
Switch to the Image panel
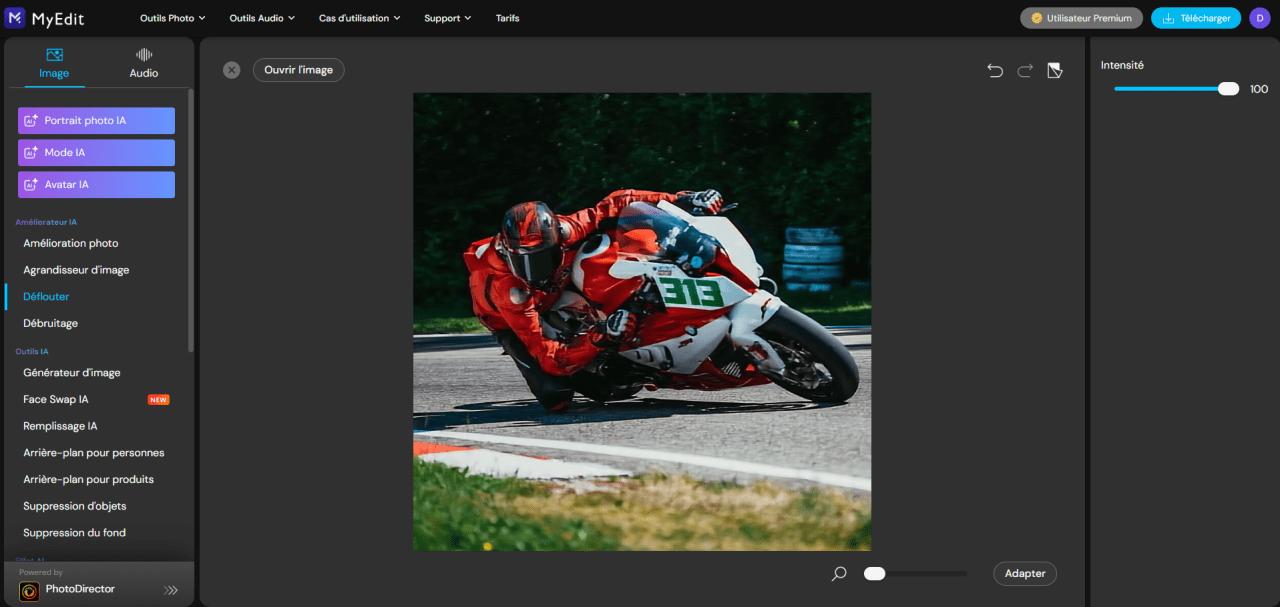[x=54, y=63]
